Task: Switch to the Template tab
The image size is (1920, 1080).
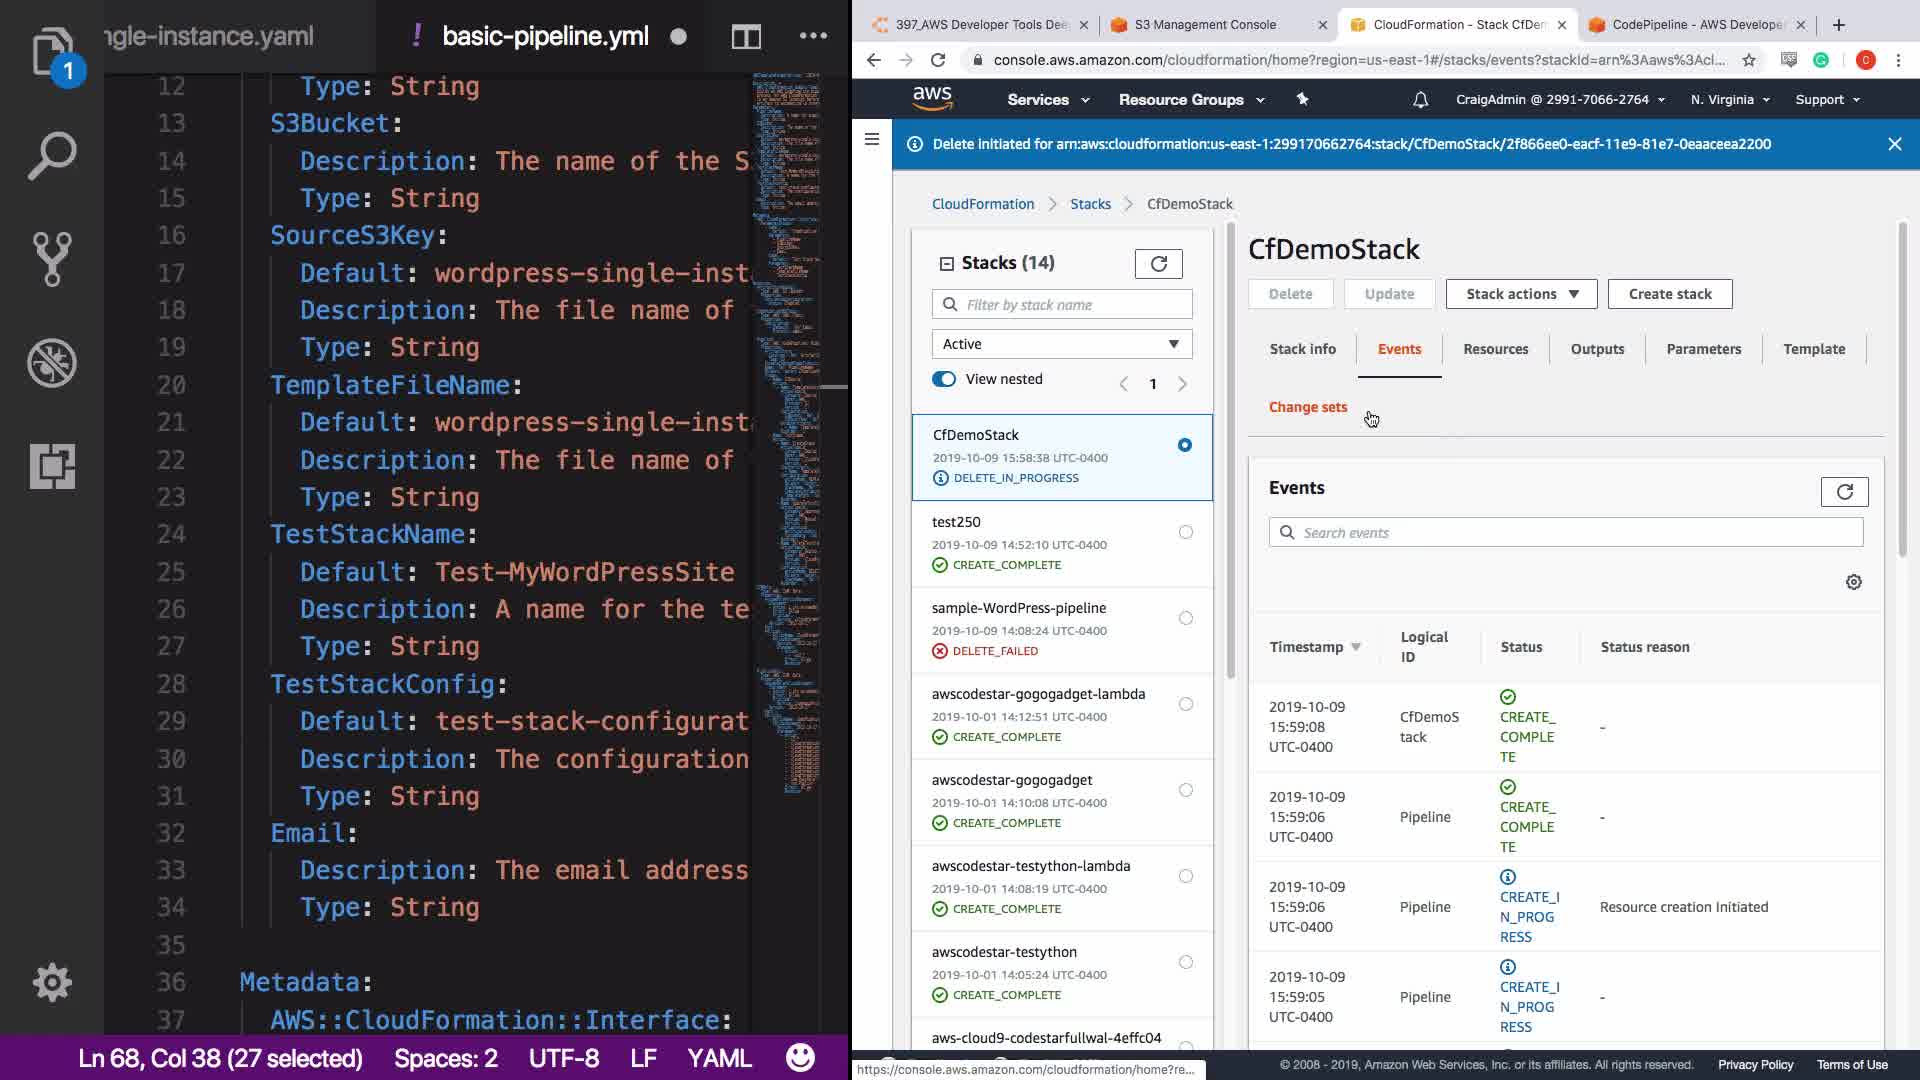Action: coord(1813,349)
